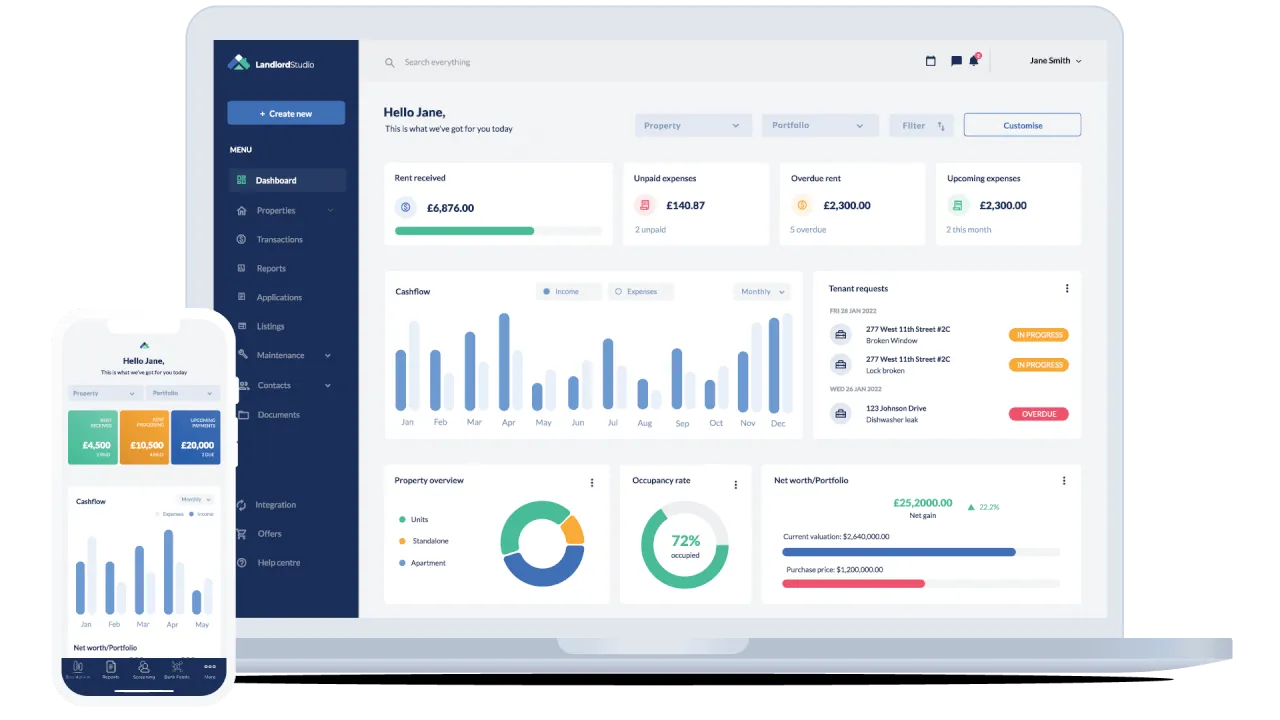
Task: Click the notification bell icon
Action: coord(973,61)
